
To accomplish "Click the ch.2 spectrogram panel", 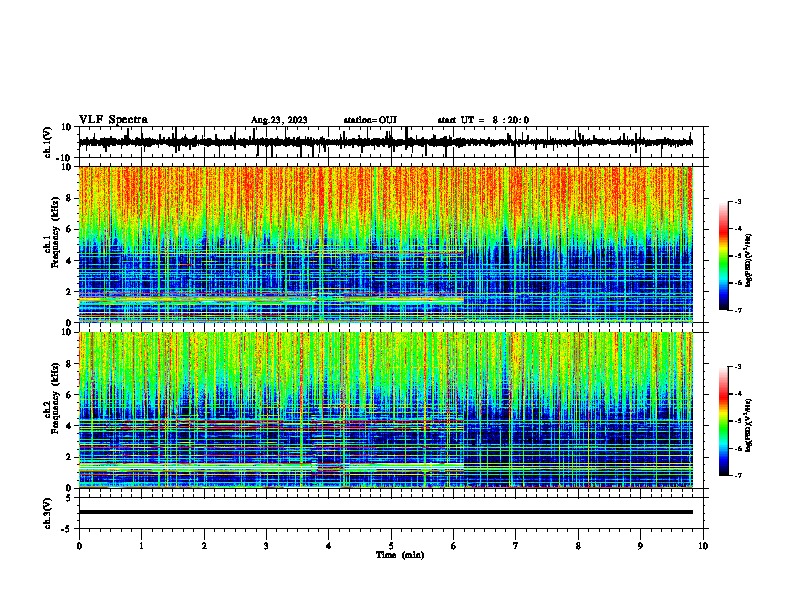I will tap(385, 410).
